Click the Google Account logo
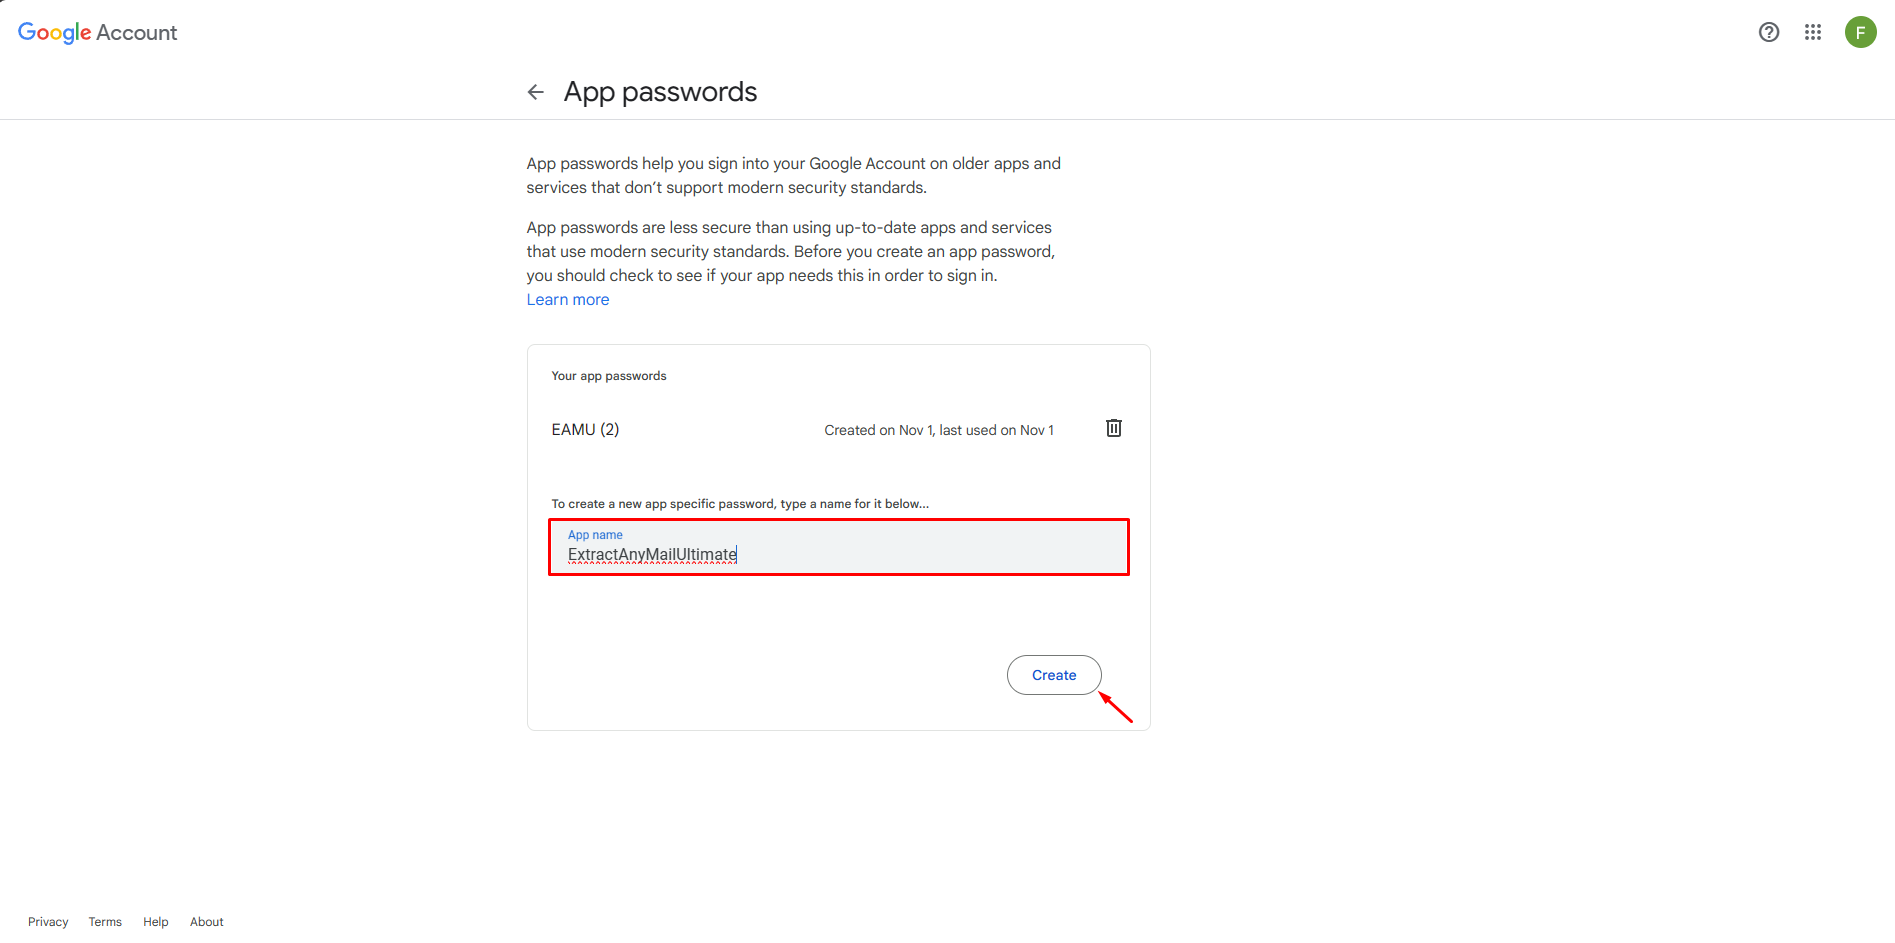The image size is (1895, 943). point(98,33)
